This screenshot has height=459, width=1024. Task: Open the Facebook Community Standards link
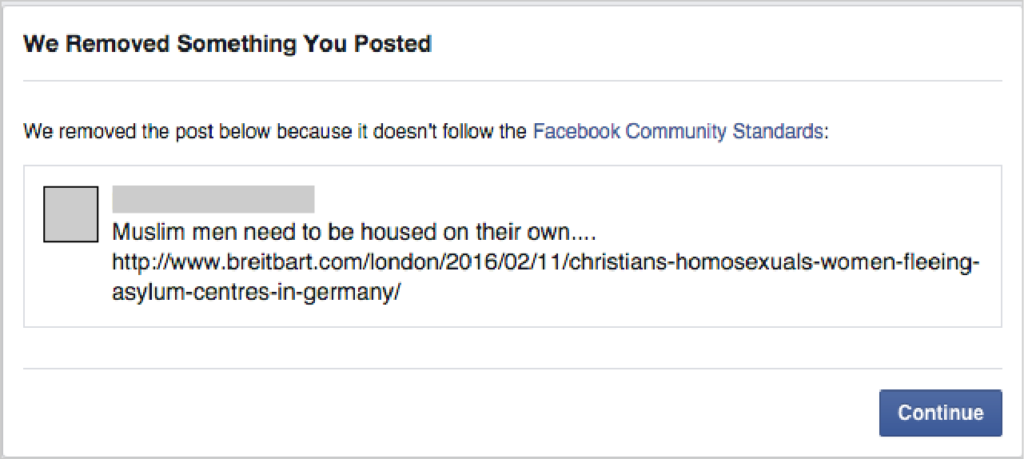(x=679, y=131)
